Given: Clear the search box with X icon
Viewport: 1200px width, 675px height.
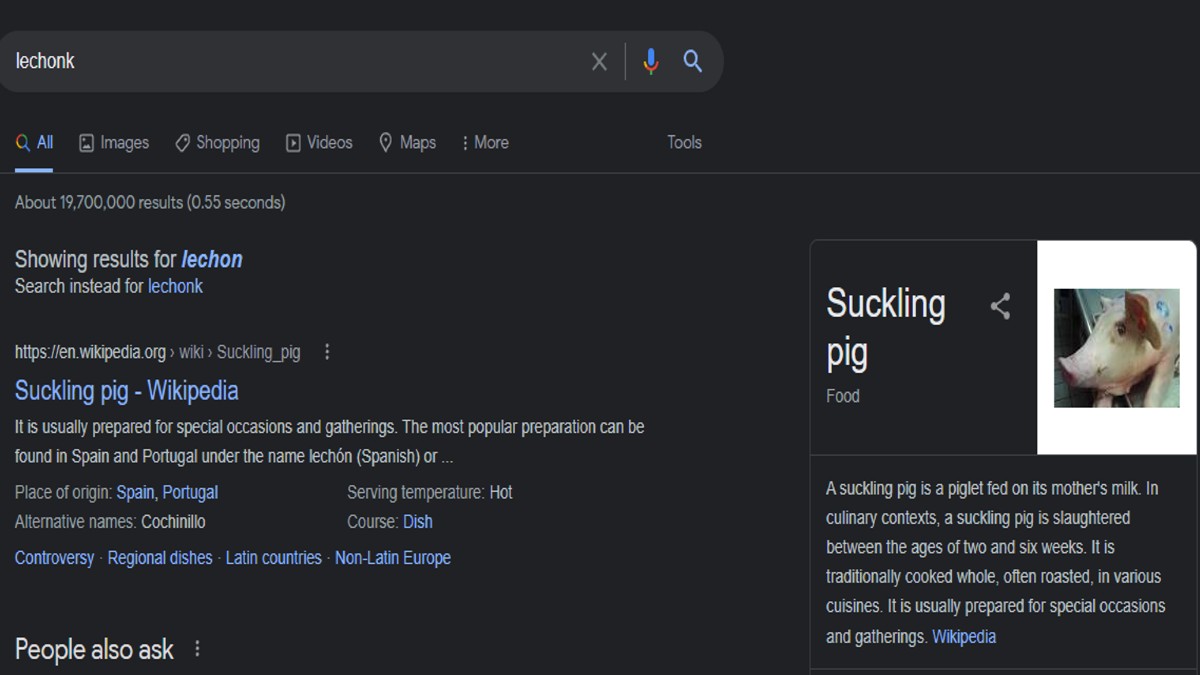Looking at the screenshot, I should 599,62.
